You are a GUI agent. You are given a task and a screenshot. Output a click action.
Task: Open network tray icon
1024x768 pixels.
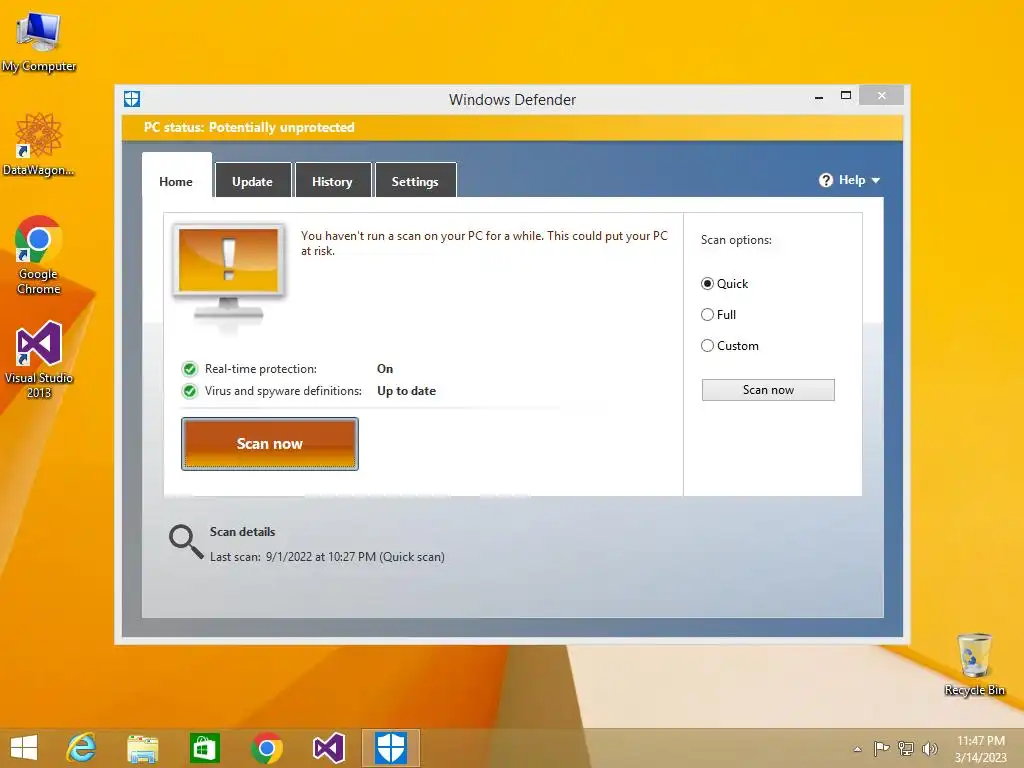[906, 748]
